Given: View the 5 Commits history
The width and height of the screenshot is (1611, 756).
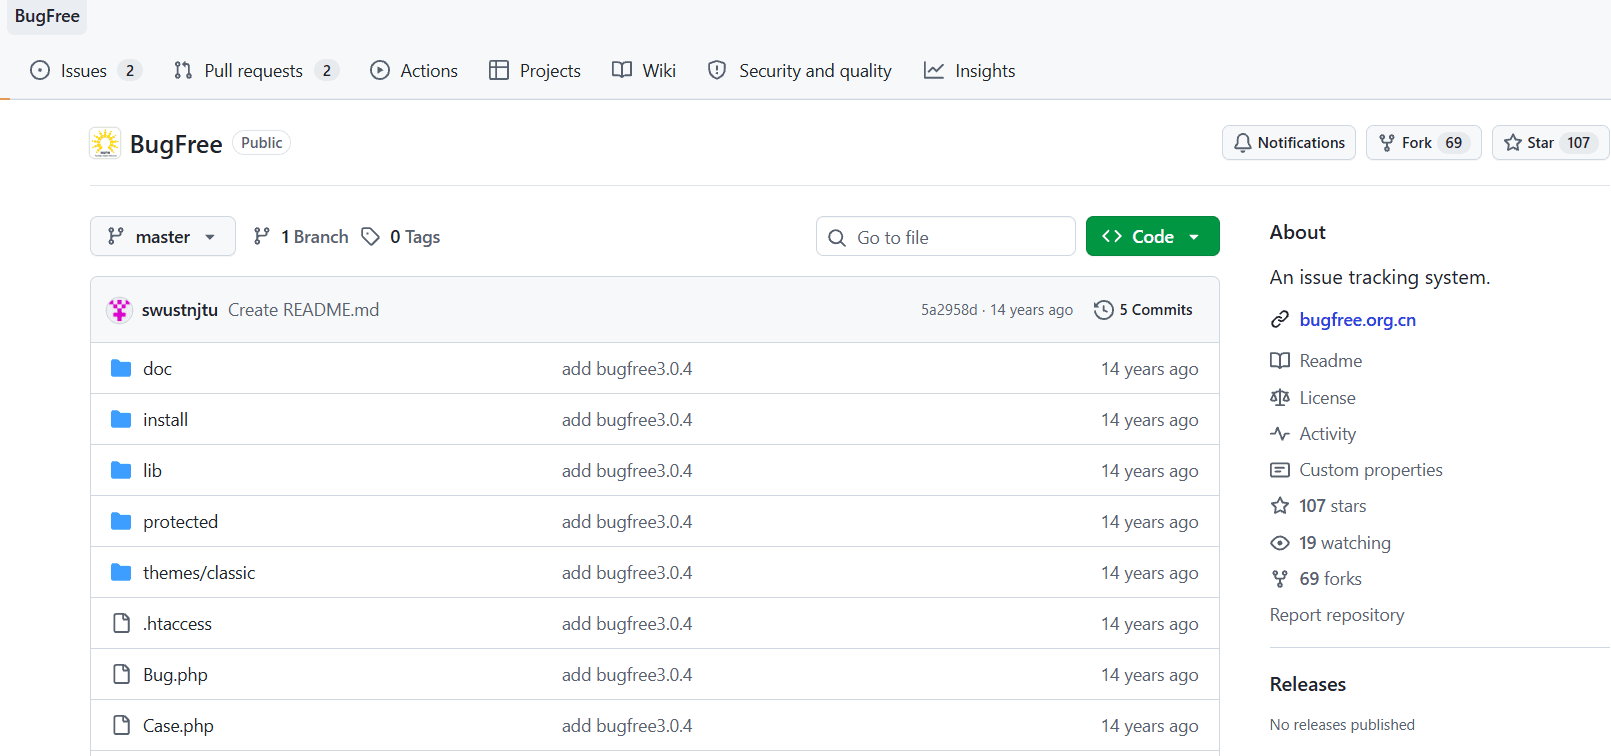Looking at the screenshot, I should [1144, 310].
